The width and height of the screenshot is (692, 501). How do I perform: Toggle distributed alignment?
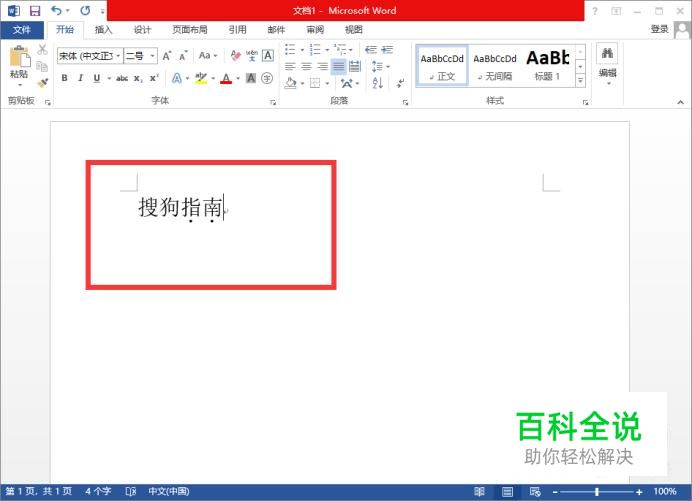355,67
